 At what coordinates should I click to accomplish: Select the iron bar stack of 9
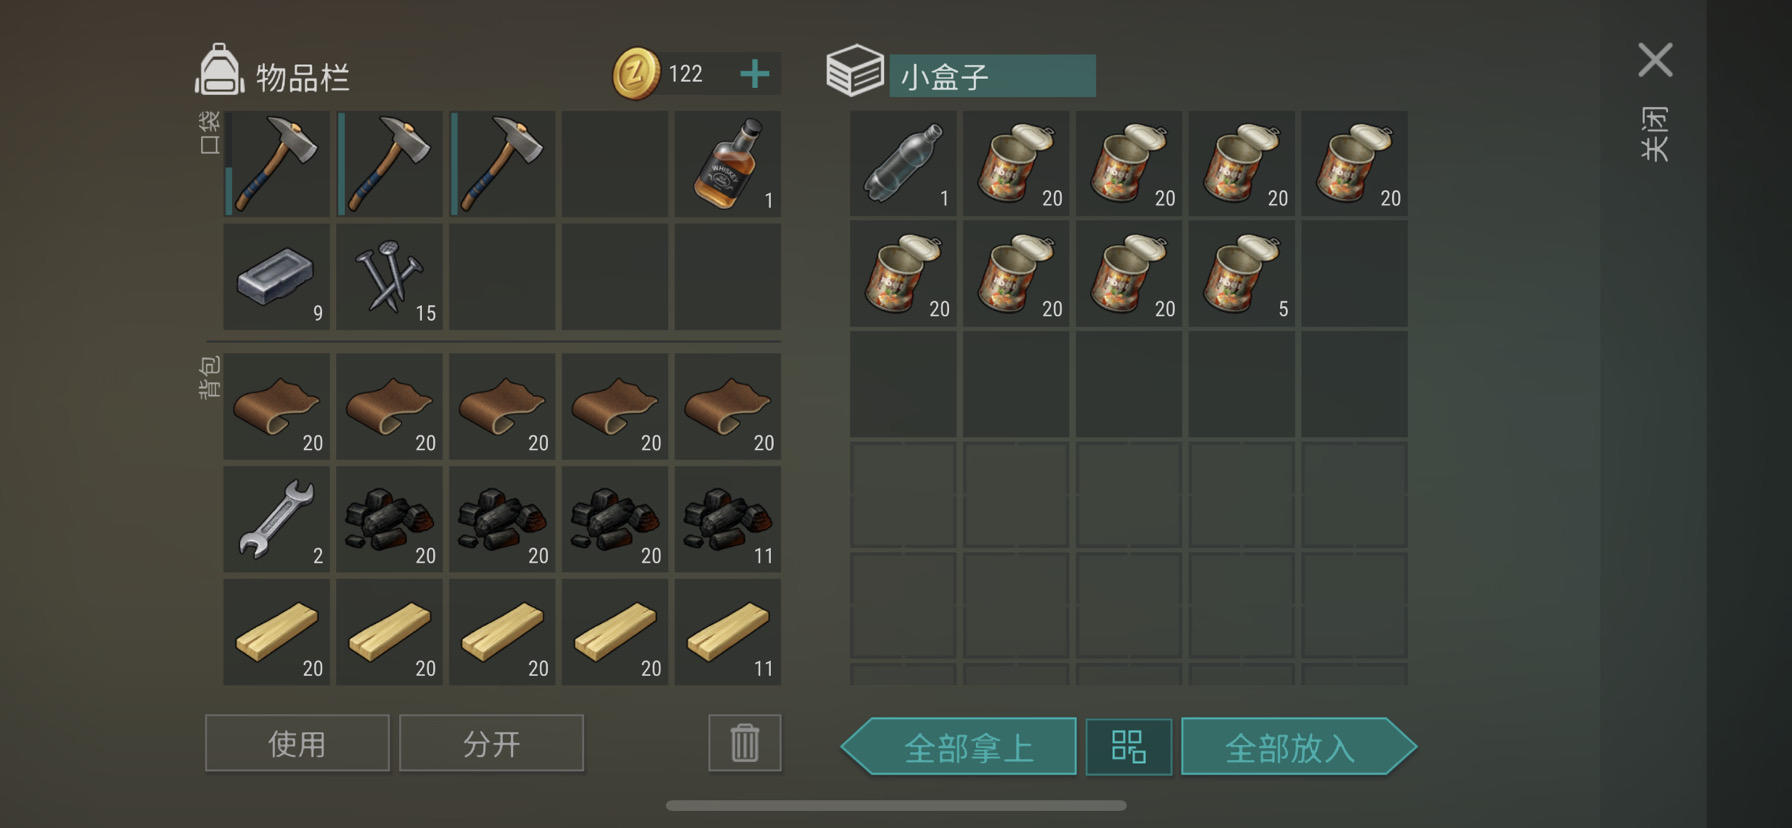point(276,276)
